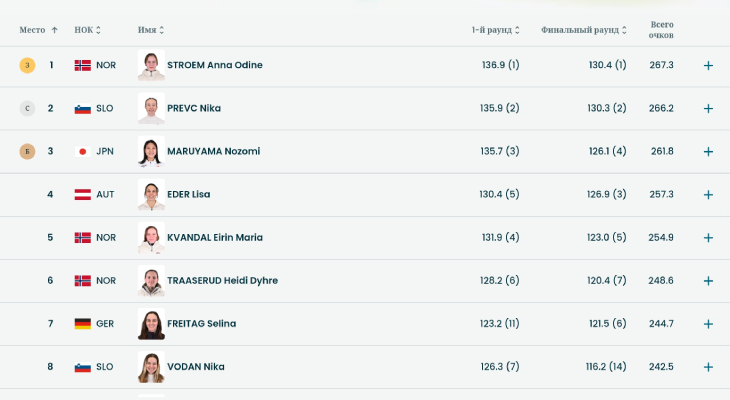
Task: Expand details for STROEM Anna Odine
Action: [x=708, y=65]
